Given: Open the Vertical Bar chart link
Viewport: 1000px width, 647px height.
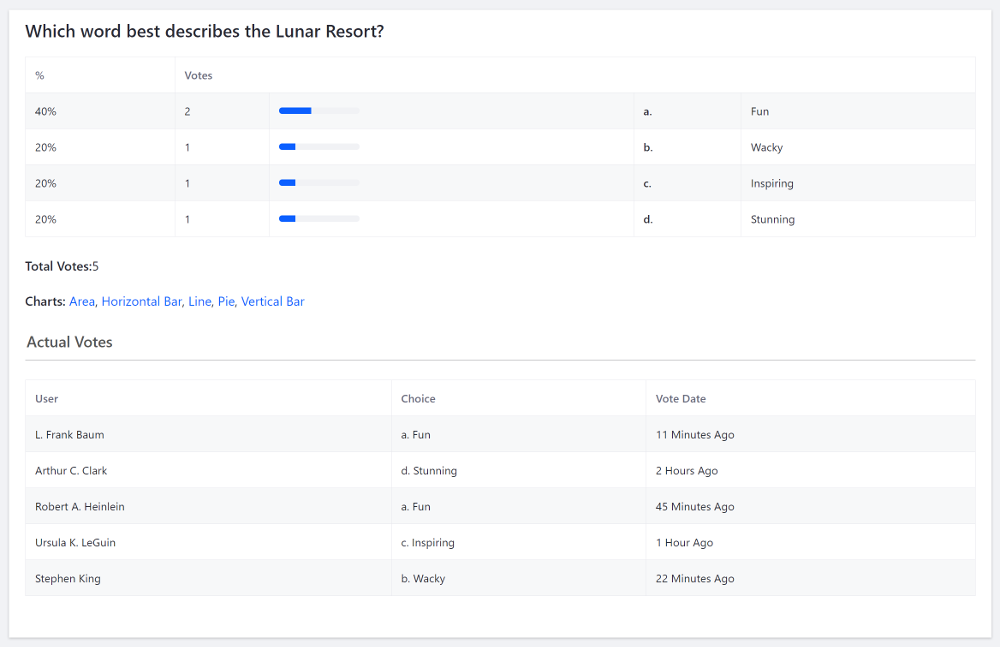Looking at the screenshot, I should 272,301.
